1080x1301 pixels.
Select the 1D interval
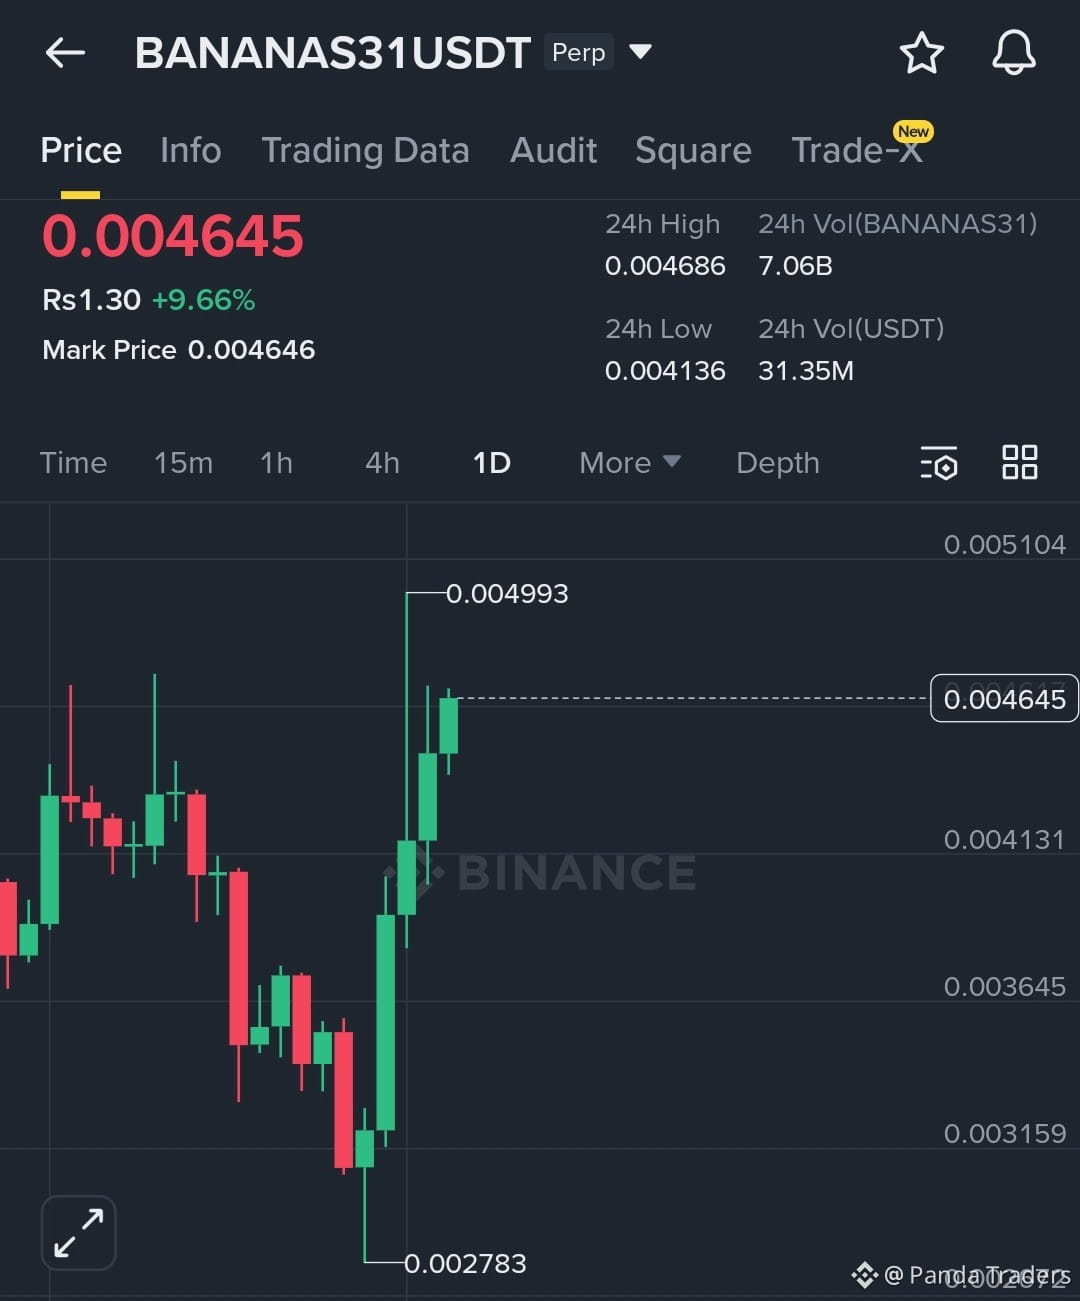(491, 463)
